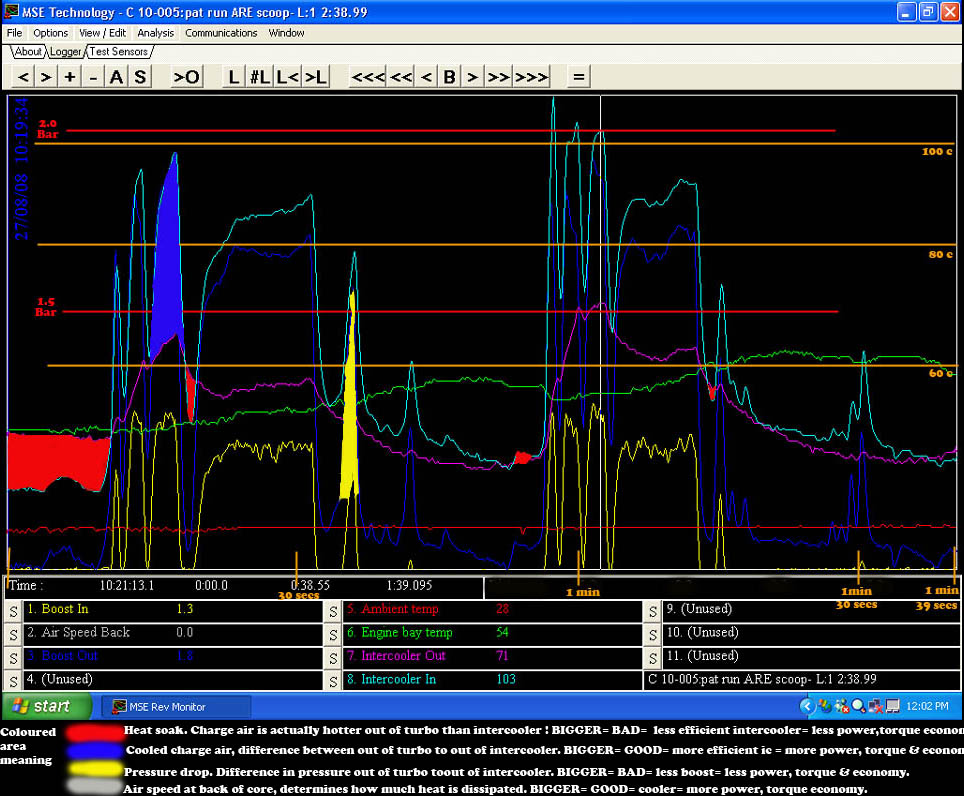Image resolution: width=964 pixels, height=796 pixels.
Task: Click the '<' button left of 'B'
Action: point(426,77)
